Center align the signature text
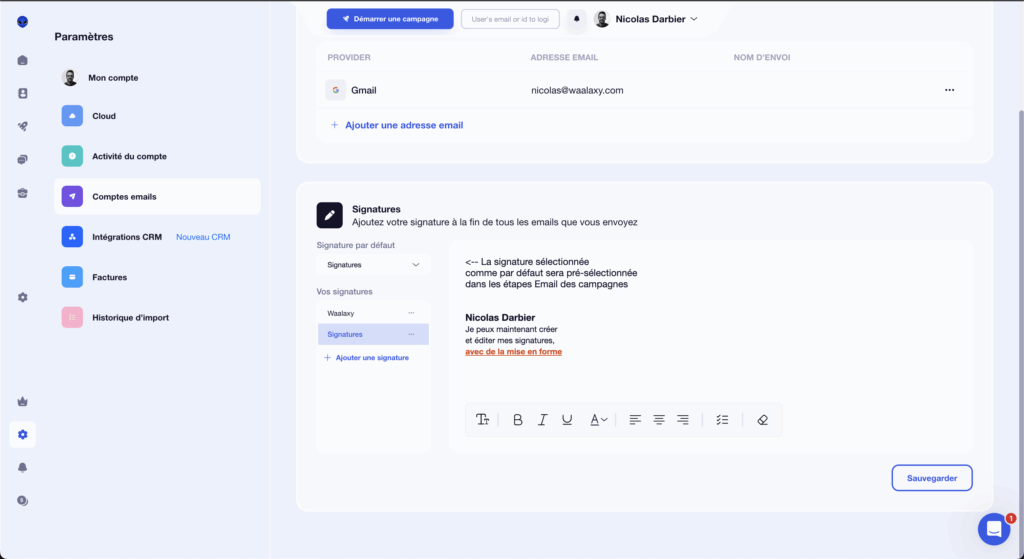 tap(659, 420)
